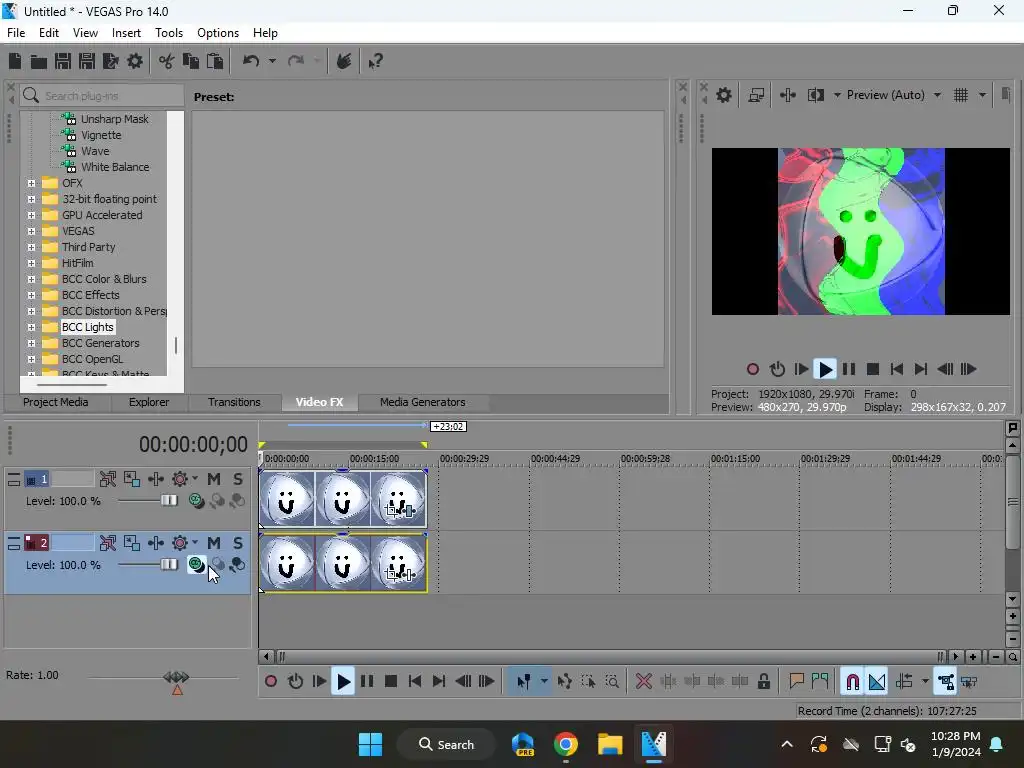
Task: Open the Tools menu
Action: (x=168, y=33)
